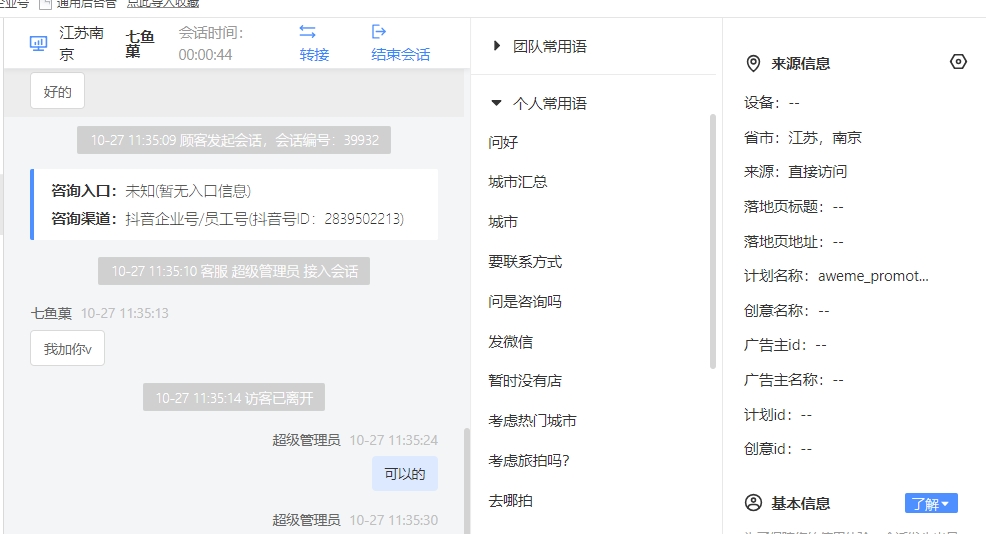This screenshot has width=986, height=534.
Task: Click the user profile icon beside 基本信息
Action: click(753, 503)
